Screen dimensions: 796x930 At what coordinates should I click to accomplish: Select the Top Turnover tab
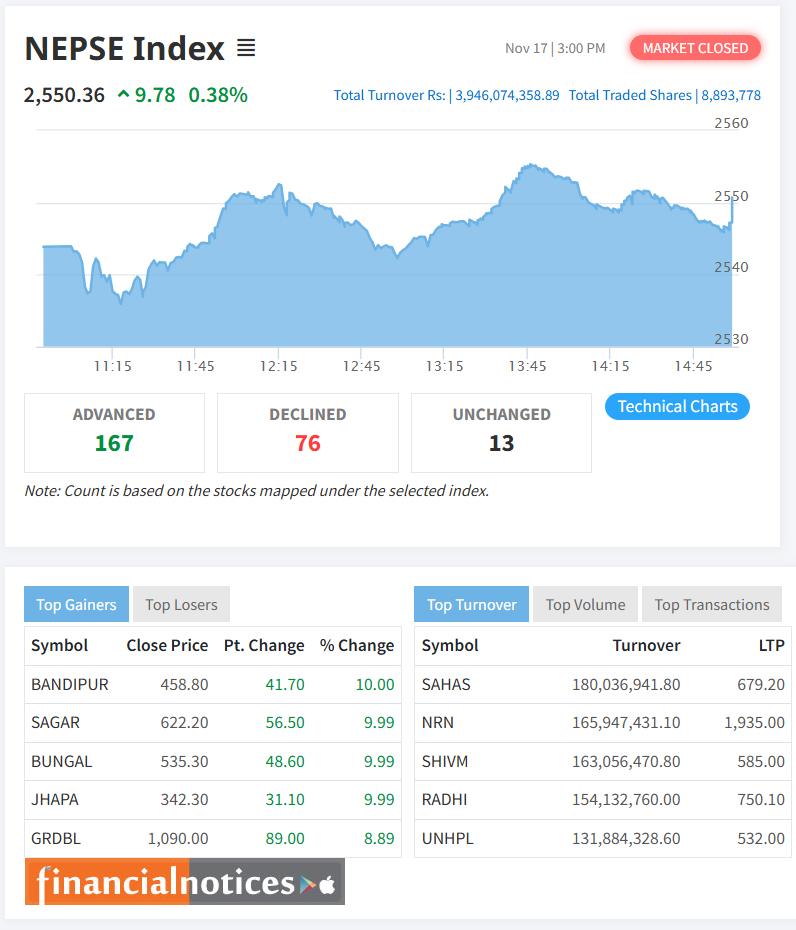pos(471,604)
